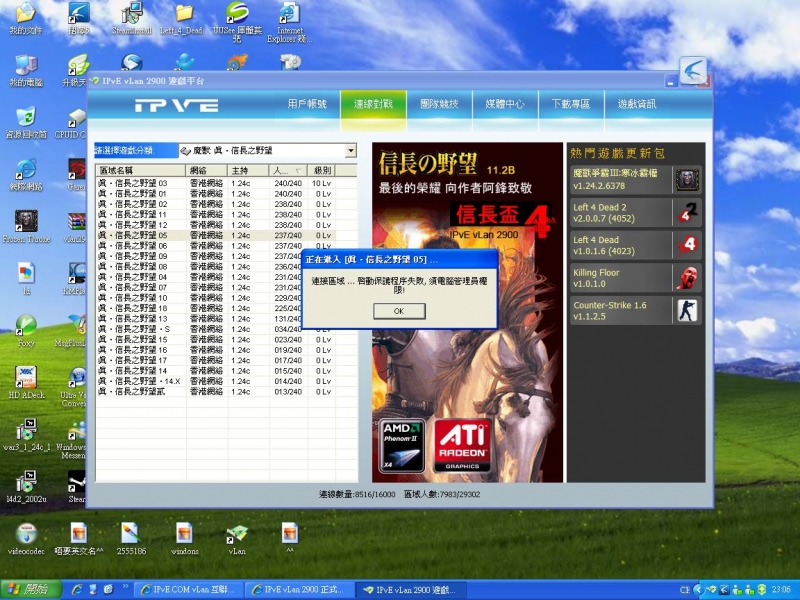Click the Killing Floor game icon
This screenshot has height=600, width=800.
tap(686, 277)
